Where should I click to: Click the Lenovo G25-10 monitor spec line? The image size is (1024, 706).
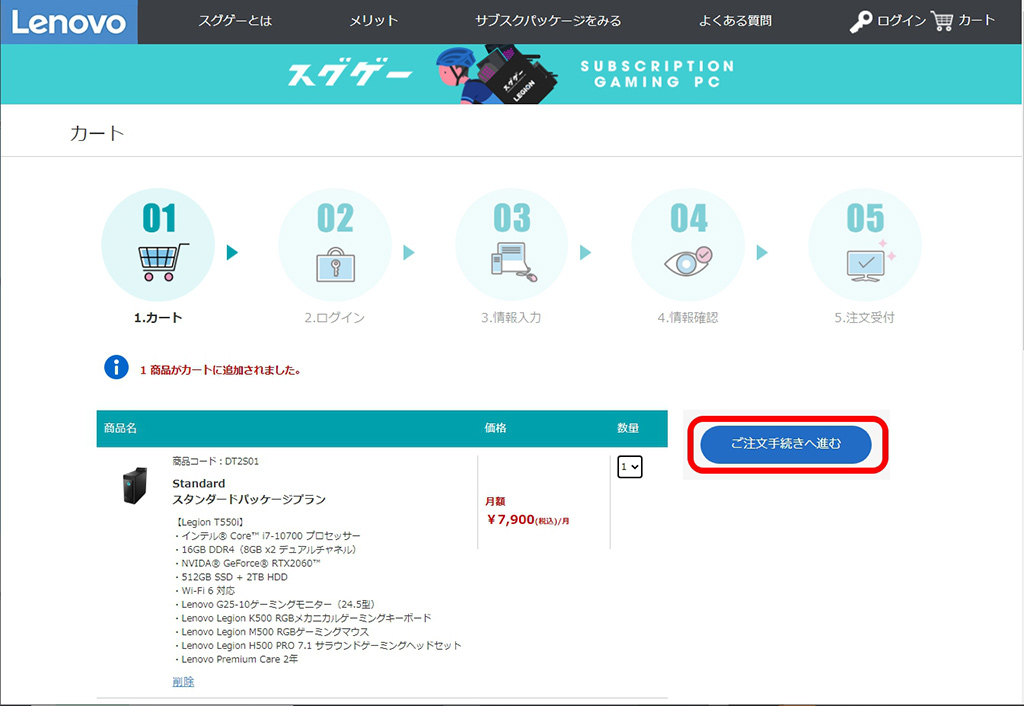[x=276, y=604]
